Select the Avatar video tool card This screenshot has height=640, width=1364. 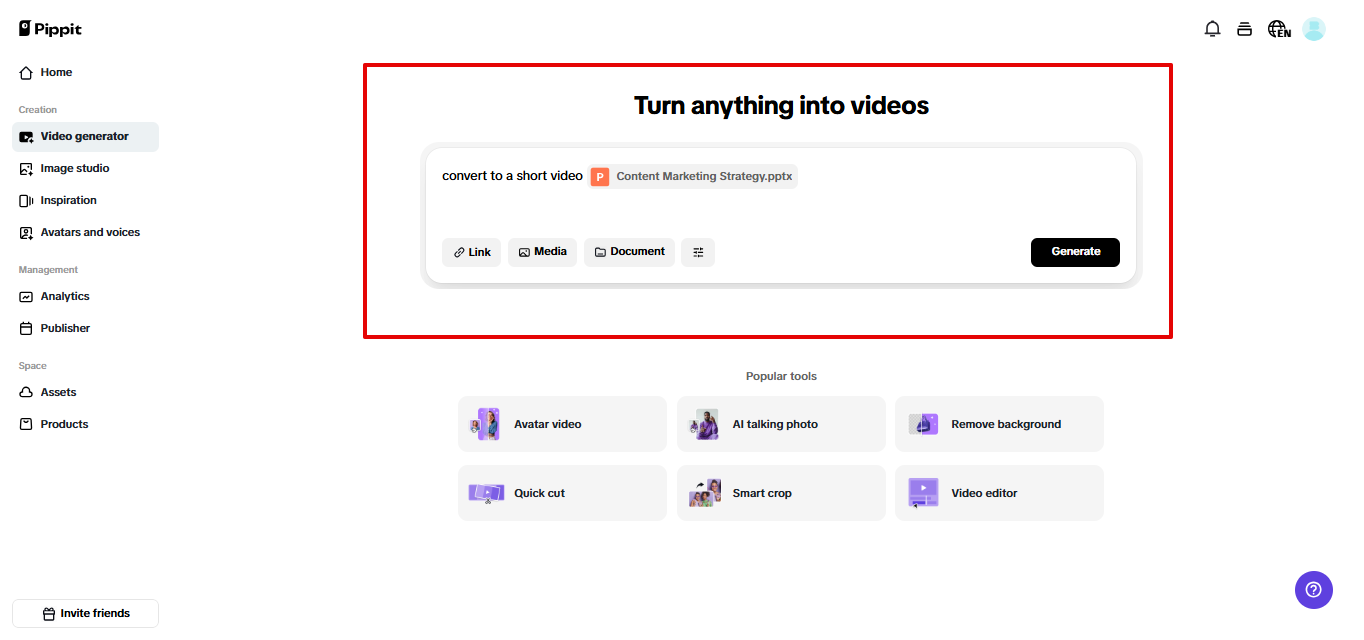tap(561, 423)
